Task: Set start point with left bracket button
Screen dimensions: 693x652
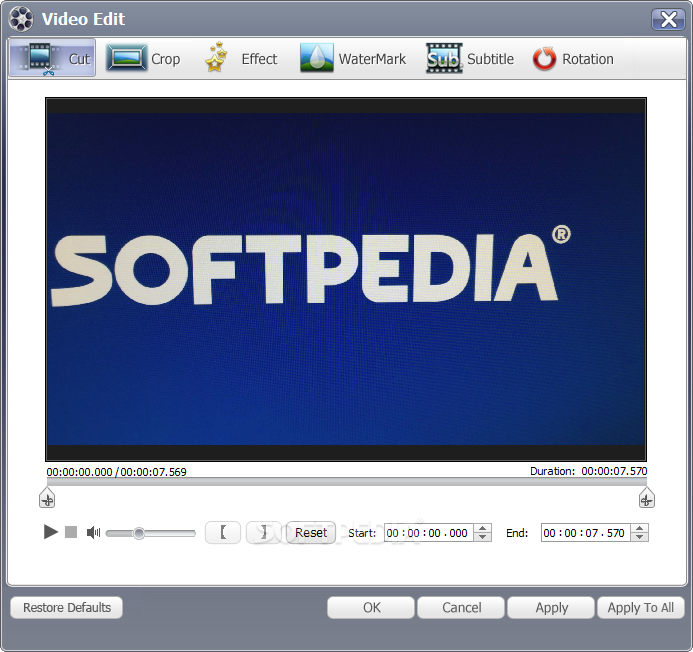Action: (x=223, y=532)
